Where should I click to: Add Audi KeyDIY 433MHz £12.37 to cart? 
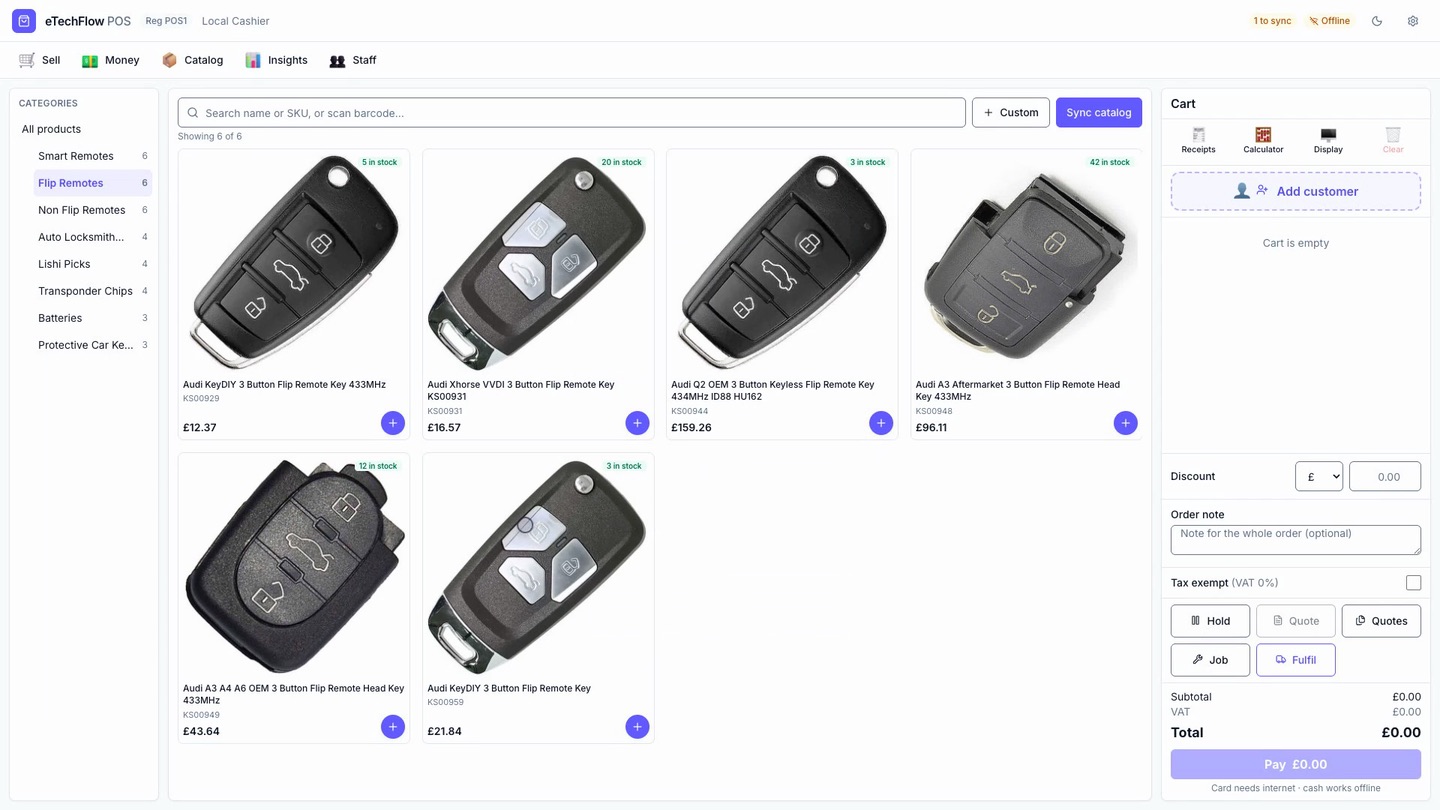pyautogui.click(x=393, y=423)
